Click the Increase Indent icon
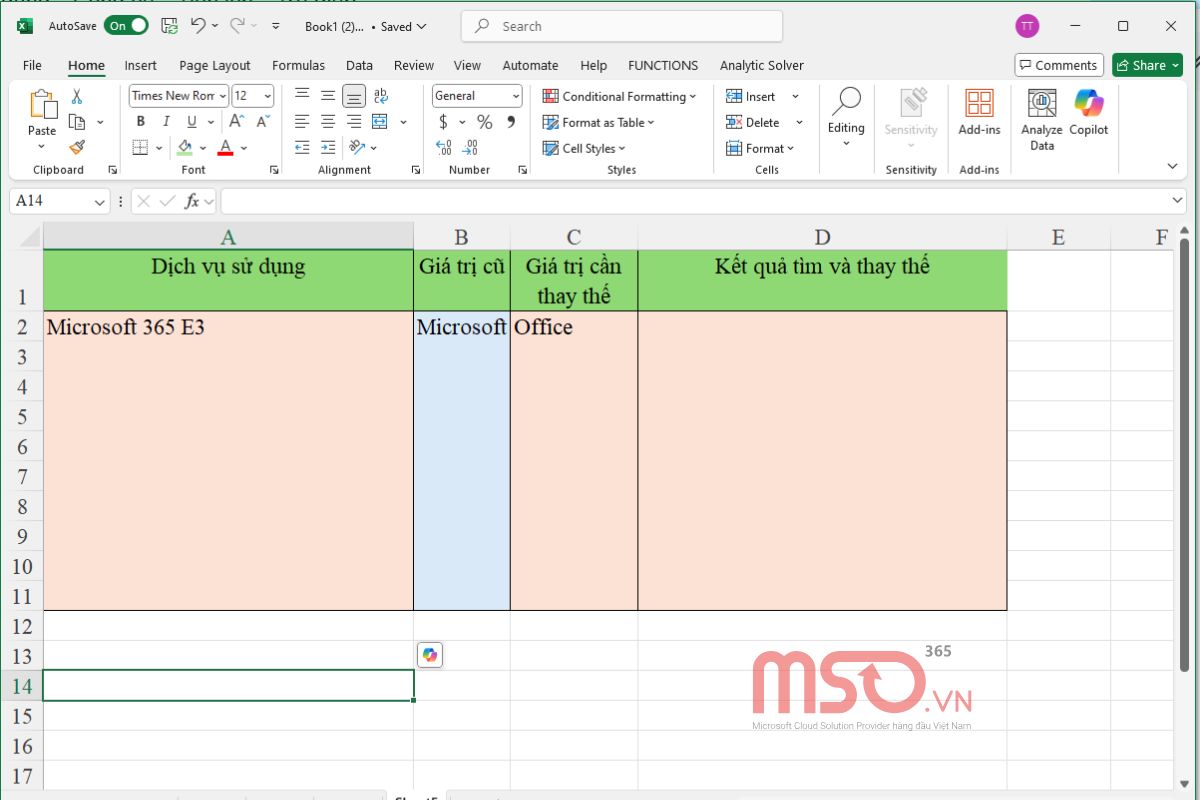The height and width of the screenshot is (800, 1200). (328, 148)
